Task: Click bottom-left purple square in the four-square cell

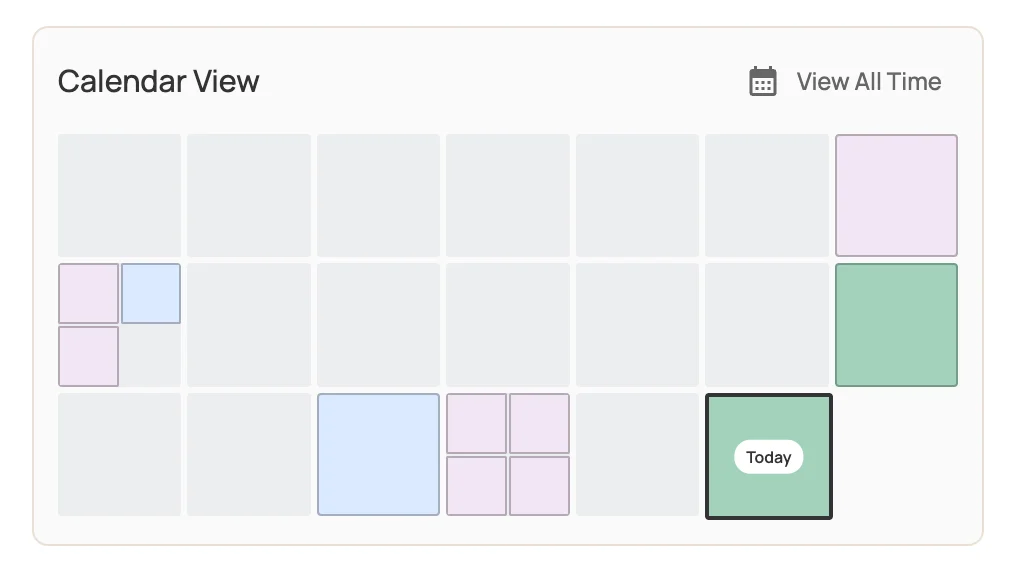Action: coord(477,486)
